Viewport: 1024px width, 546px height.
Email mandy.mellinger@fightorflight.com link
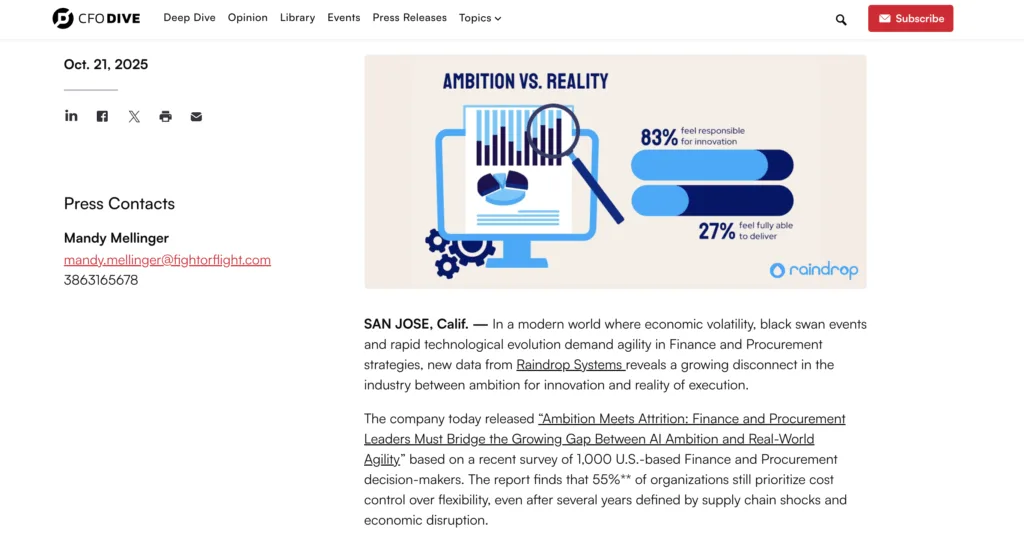(x=167, y=260)
